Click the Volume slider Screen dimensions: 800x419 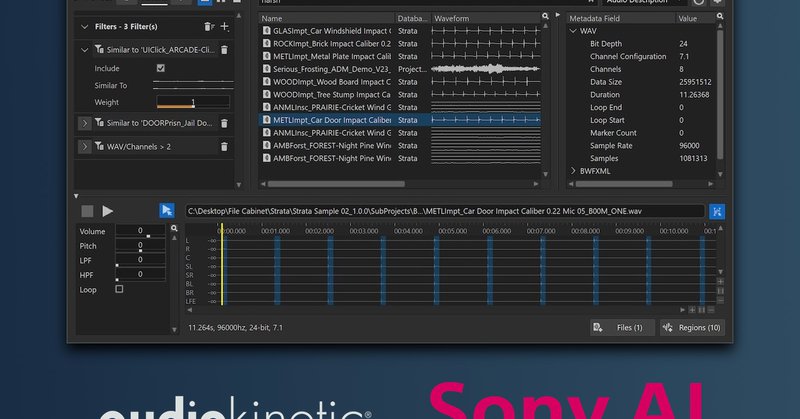click(x=140, y=231)
